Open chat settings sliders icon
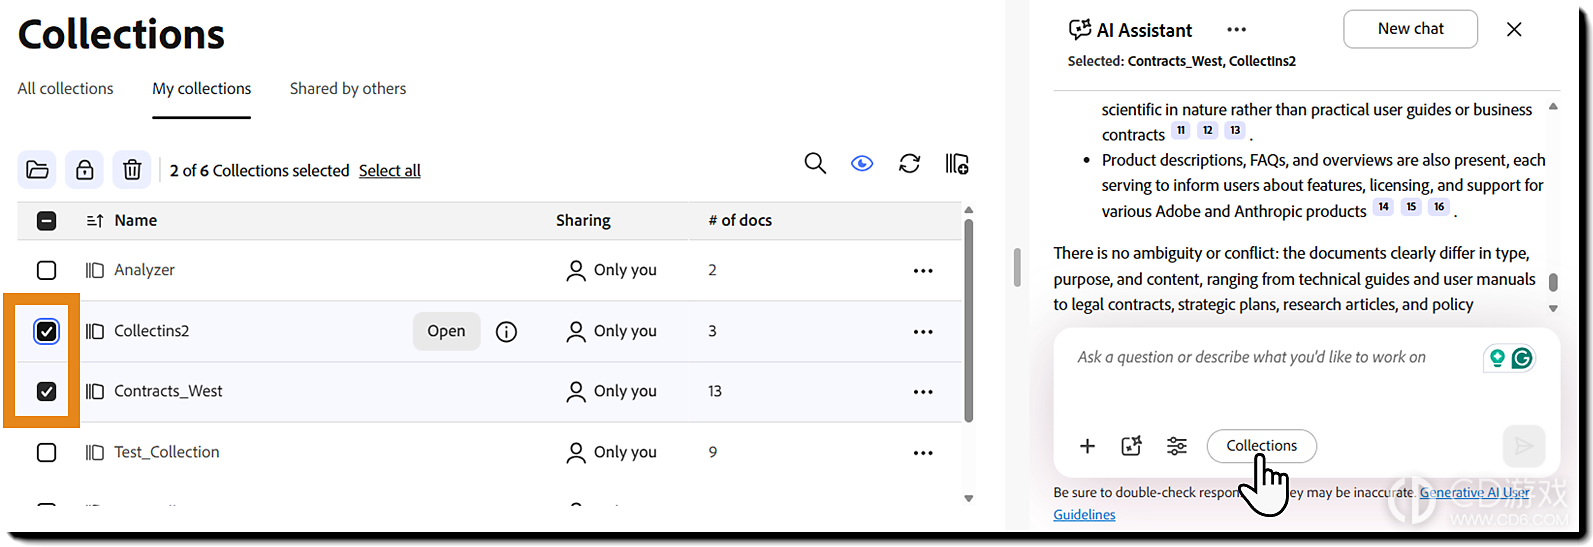This screenshot has height=547, width=1593. 1177,446
